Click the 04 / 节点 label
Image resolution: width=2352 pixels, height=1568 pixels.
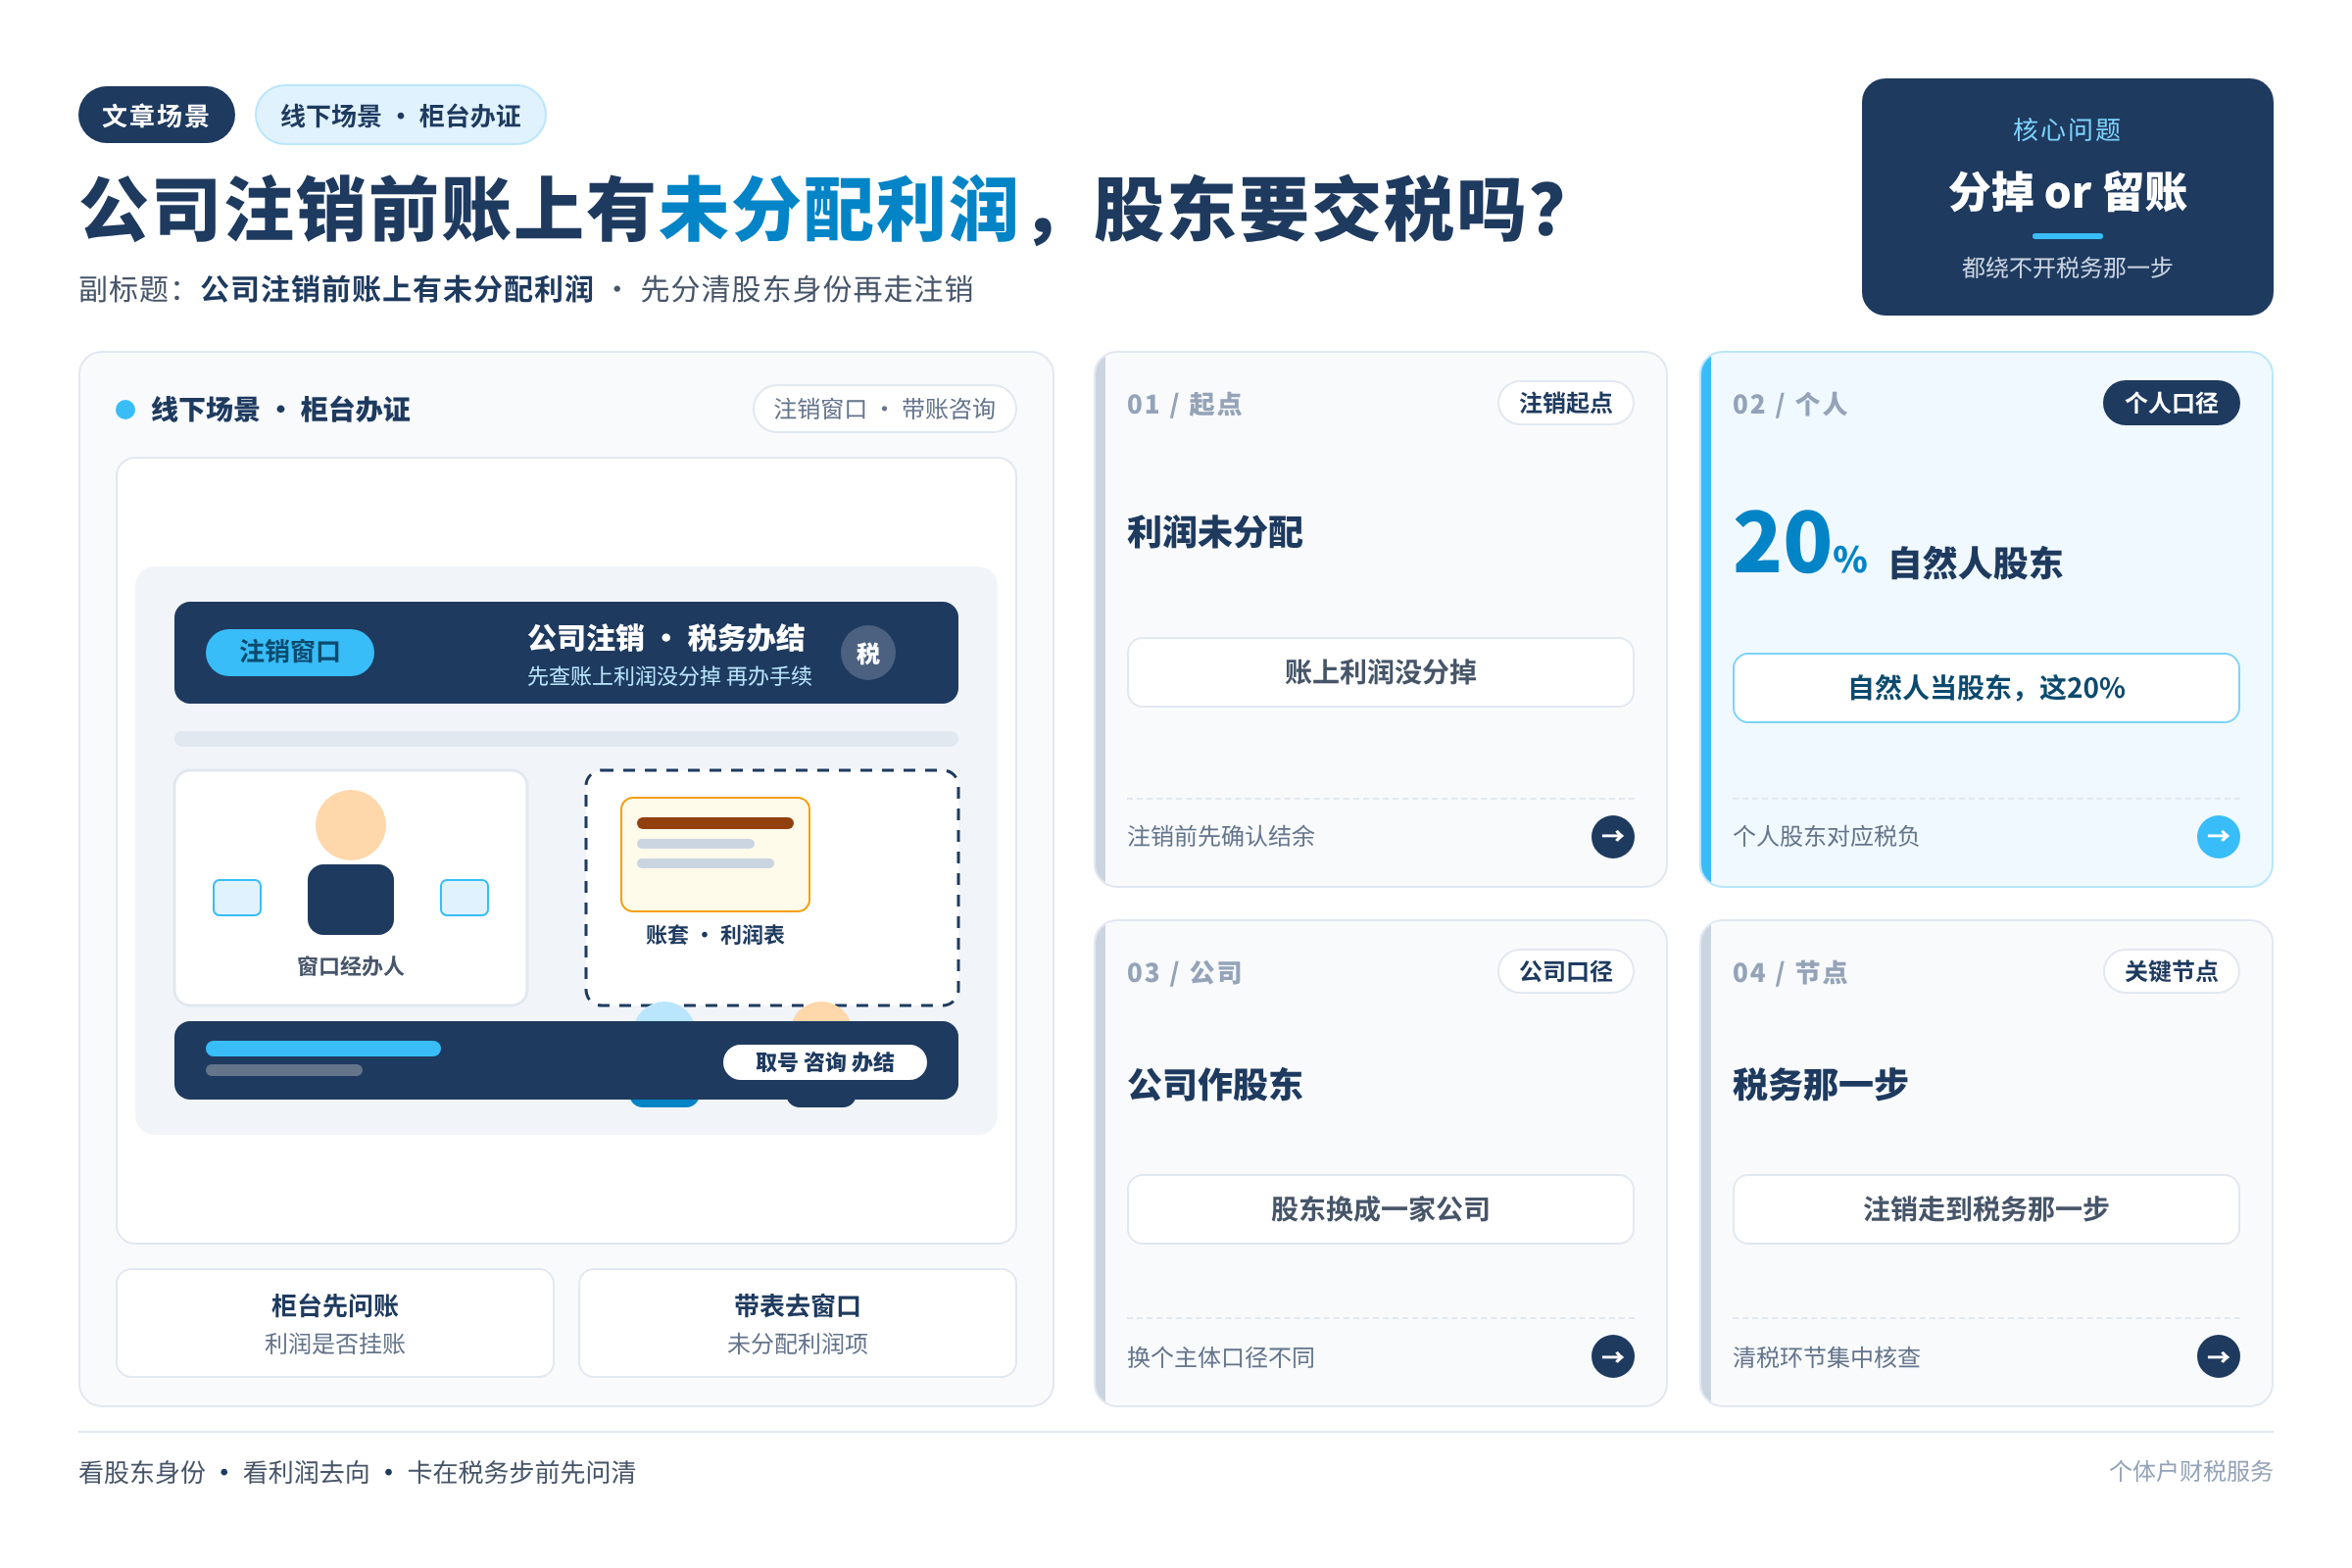1789,972
